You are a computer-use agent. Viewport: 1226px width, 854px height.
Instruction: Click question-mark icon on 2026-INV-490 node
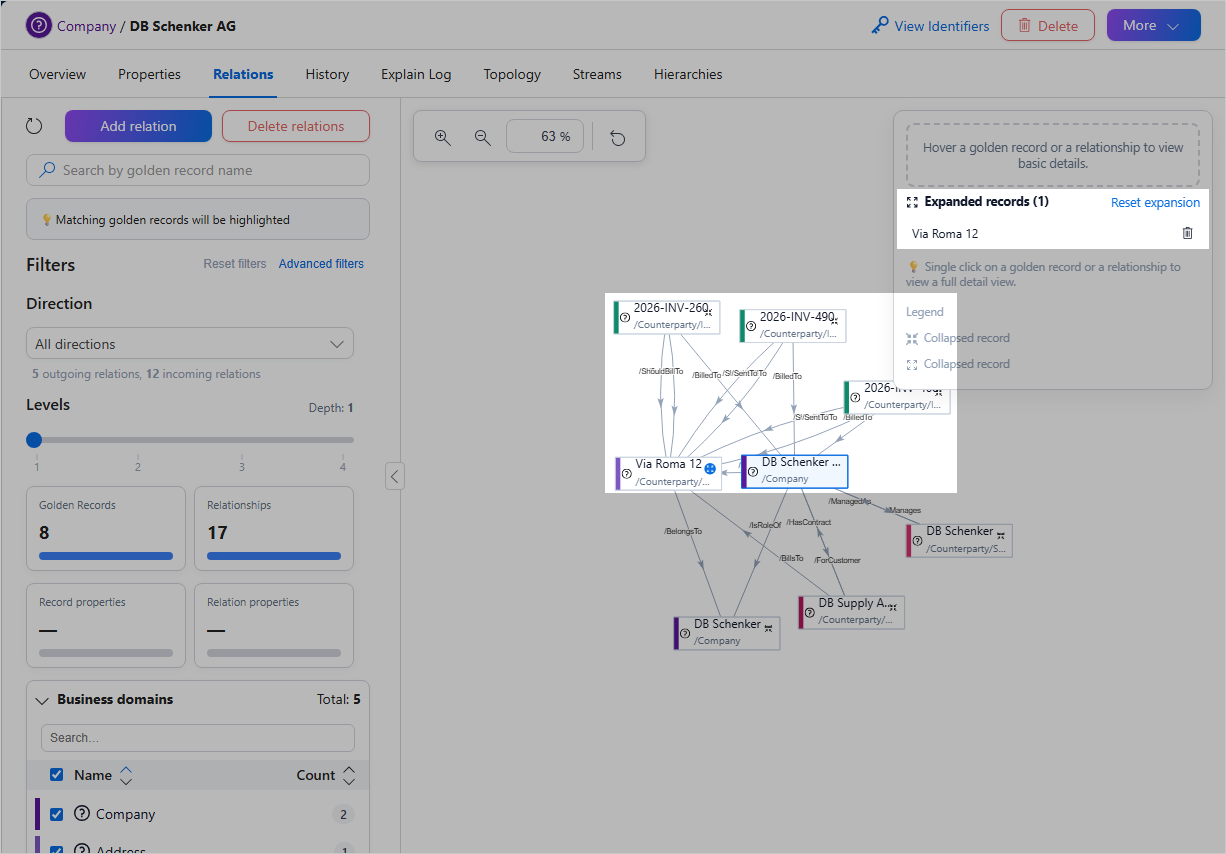pyautogui.click(x=751, y=326)
